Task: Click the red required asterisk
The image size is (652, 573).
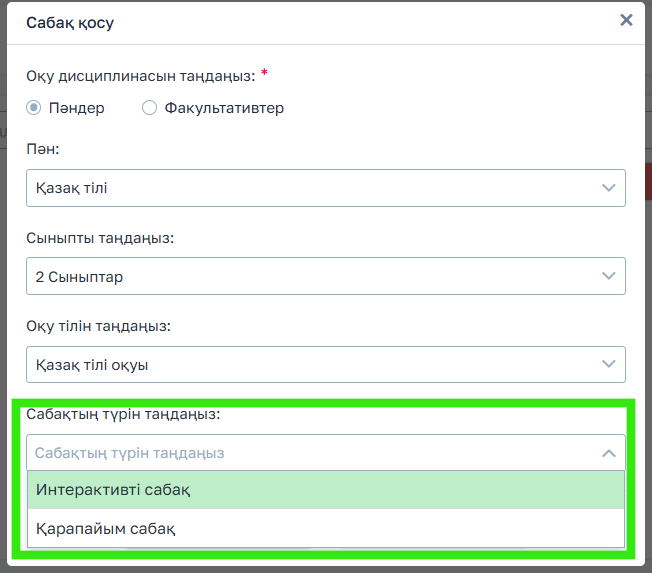Action: click(x=264, y=73)
